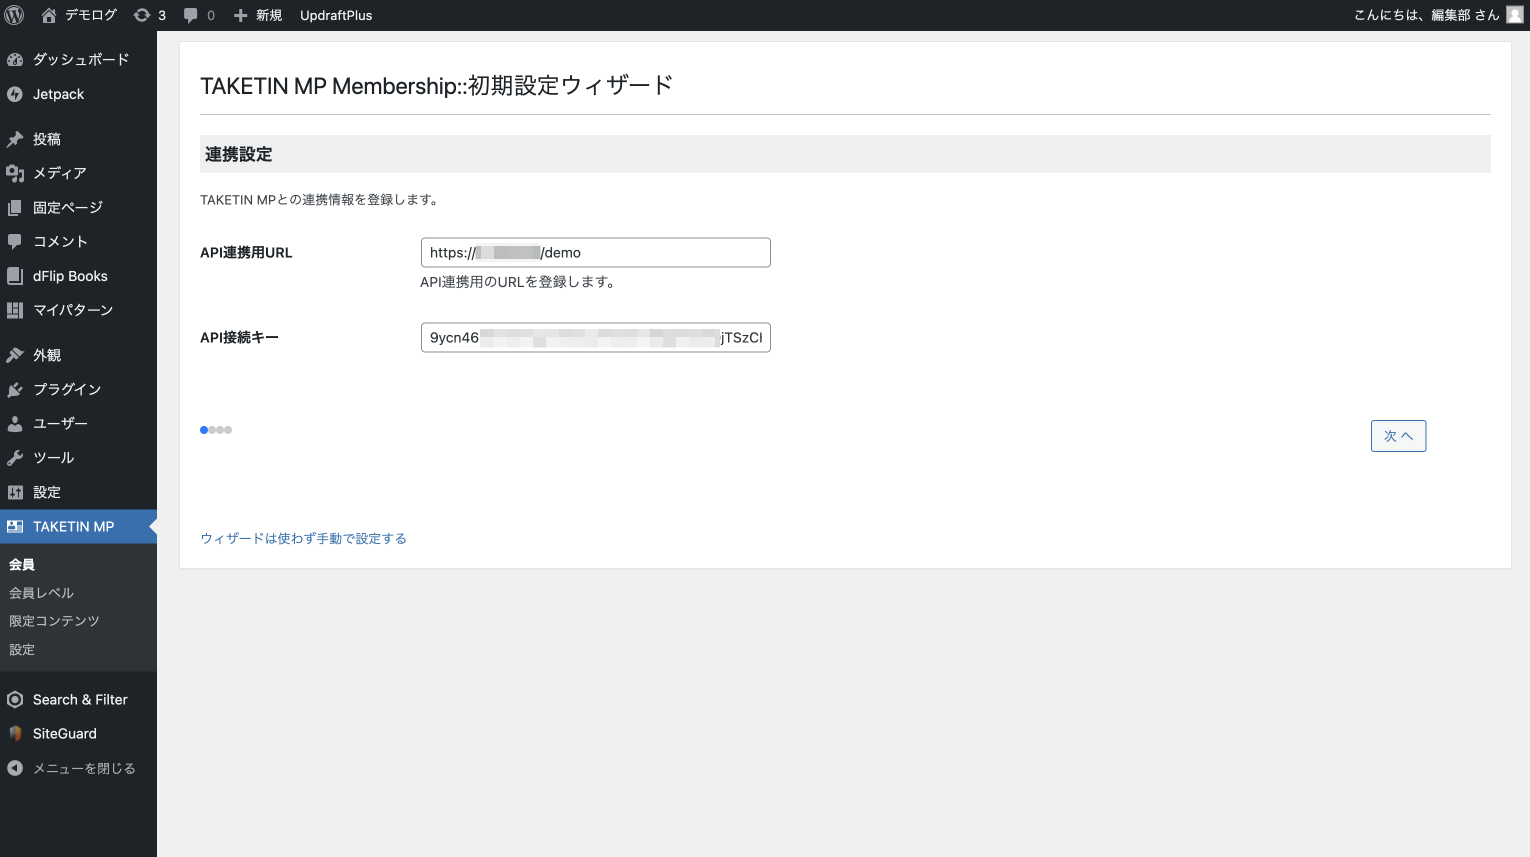Open the 設定 submenu under TAKETIN MP
Viewport: 1530px width, 857px height.
tap(22, 649)
